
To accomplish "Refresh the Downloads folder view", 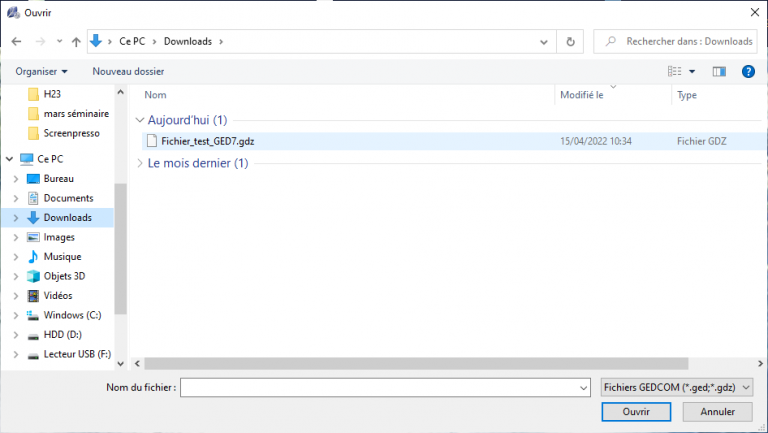I will [570, 41].
